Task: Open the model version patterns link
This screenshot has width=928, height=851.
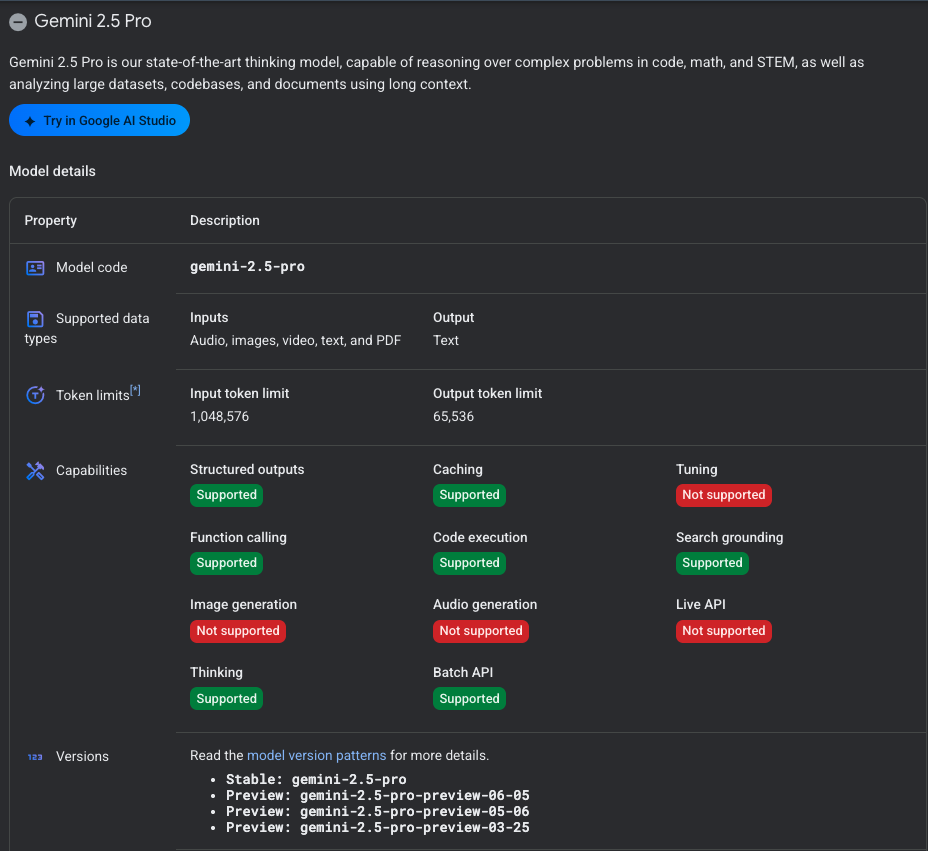Action: [316, 755]
